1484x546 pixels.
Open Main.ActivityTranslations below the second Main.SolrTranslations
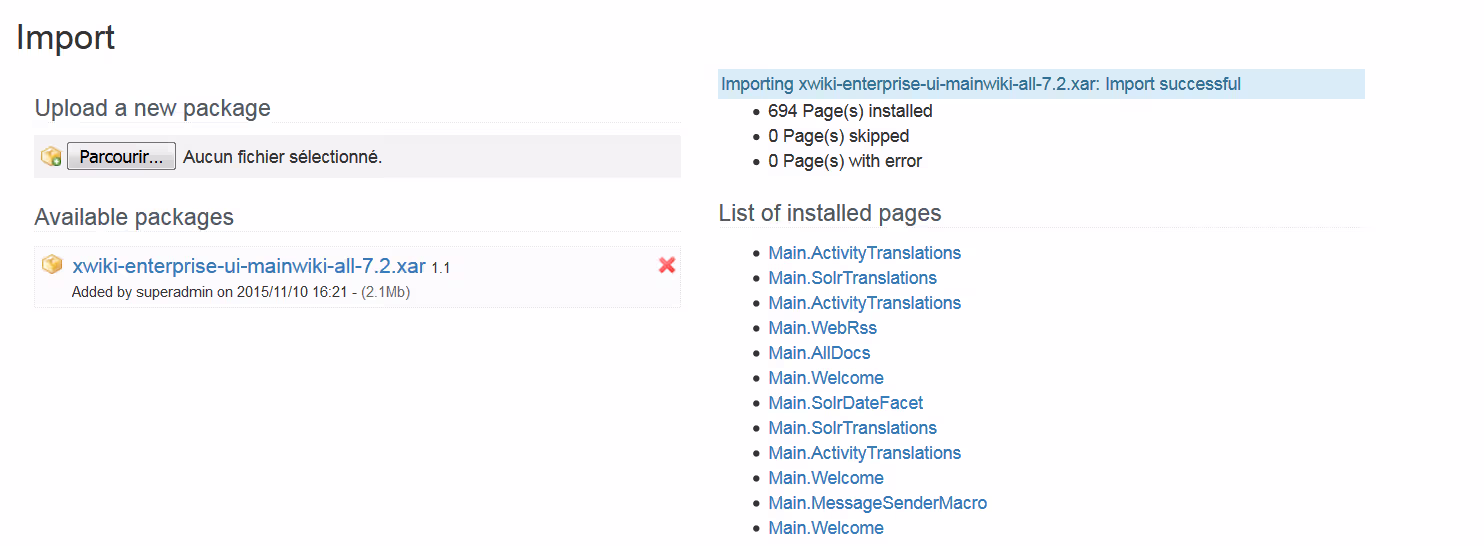[864, 453]
